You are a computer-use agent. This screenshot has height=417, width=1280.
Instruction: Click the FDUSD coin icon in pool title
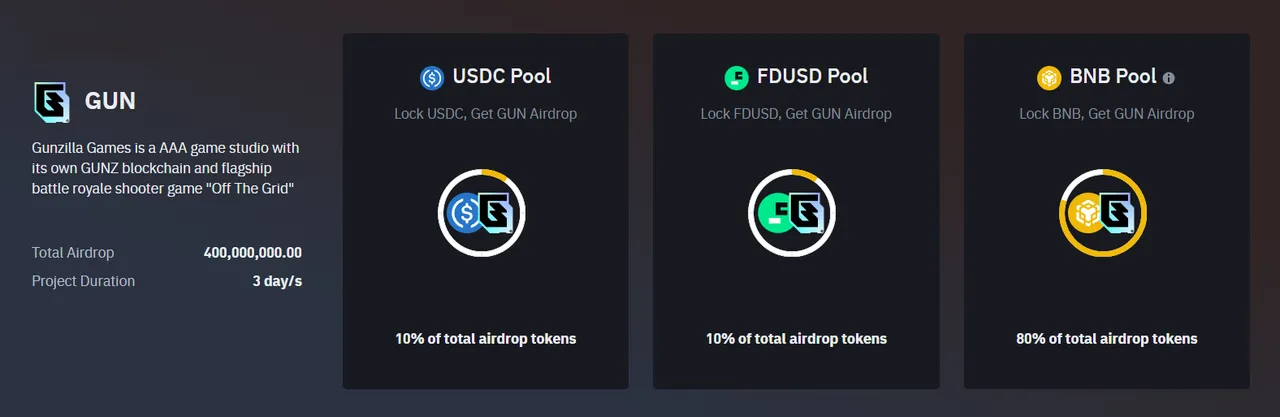(x=736, y=77)
